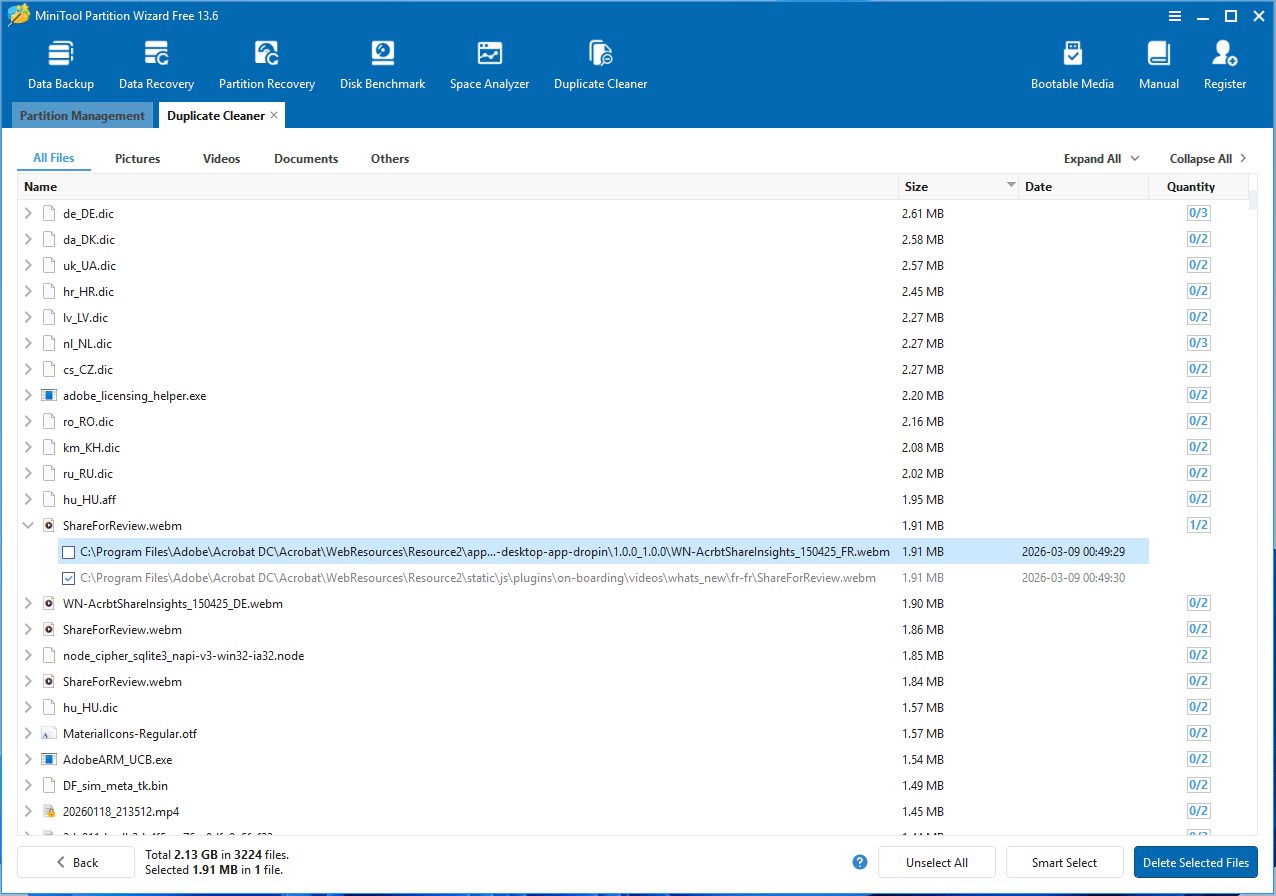Check the WN-AcrbtShareInsights_150425_FR.webm duplicate entry
1276x896 pixels.
tap(67, 551)
